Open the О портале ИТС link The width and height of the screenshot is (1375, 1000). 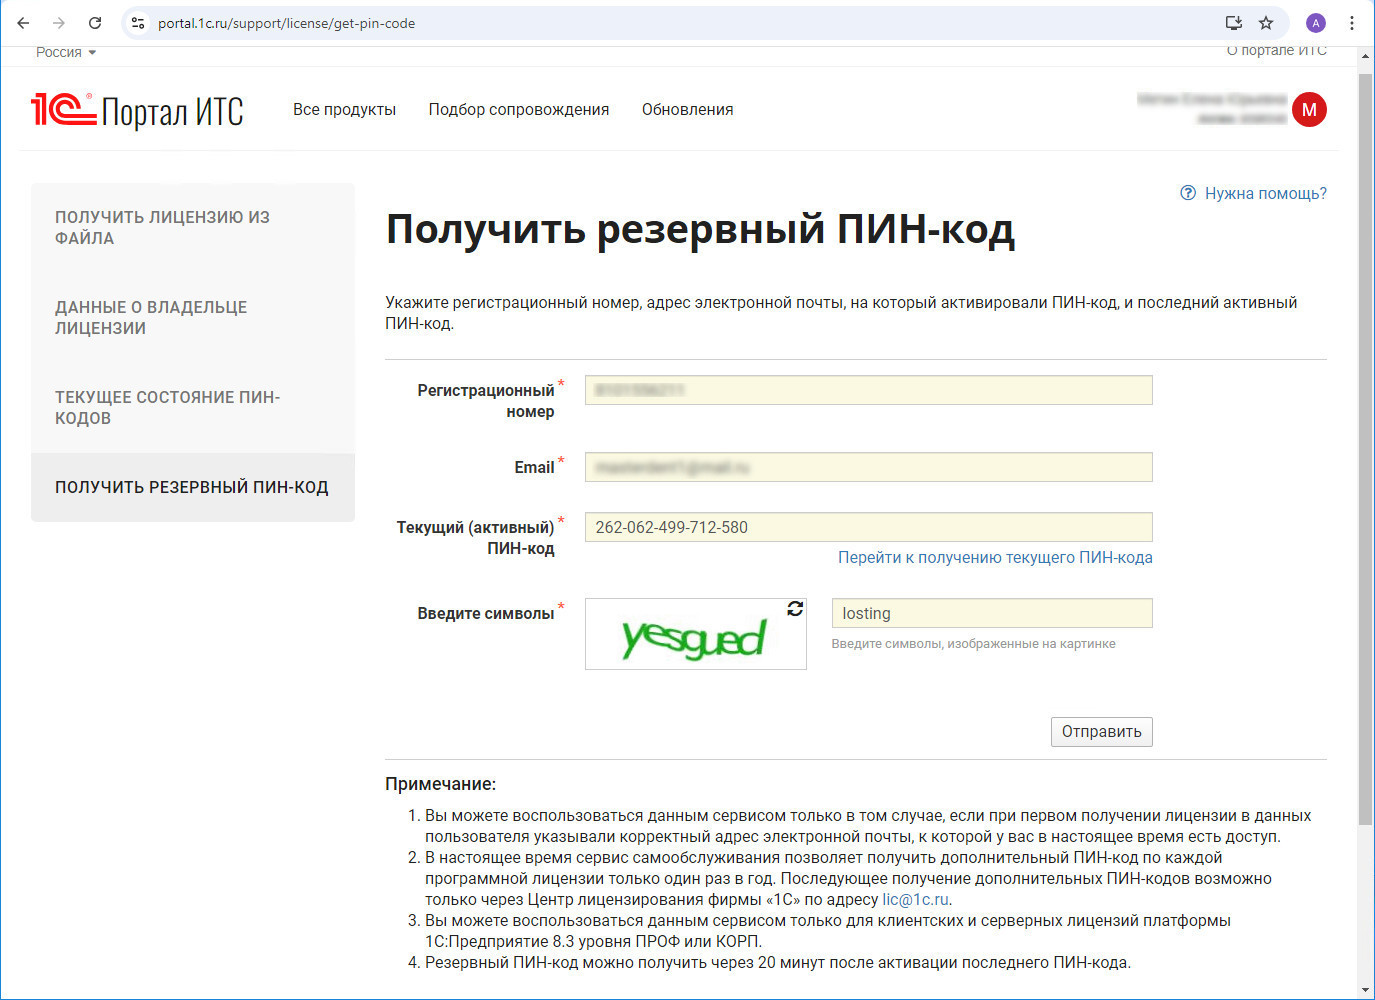click(1277, 51)
